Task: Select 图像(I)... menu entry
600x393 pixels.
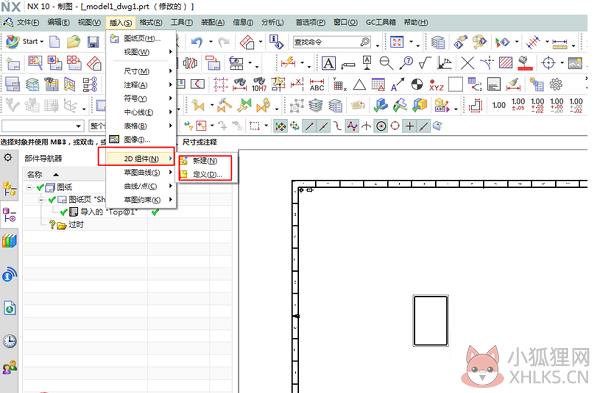Action: [140, 140]
